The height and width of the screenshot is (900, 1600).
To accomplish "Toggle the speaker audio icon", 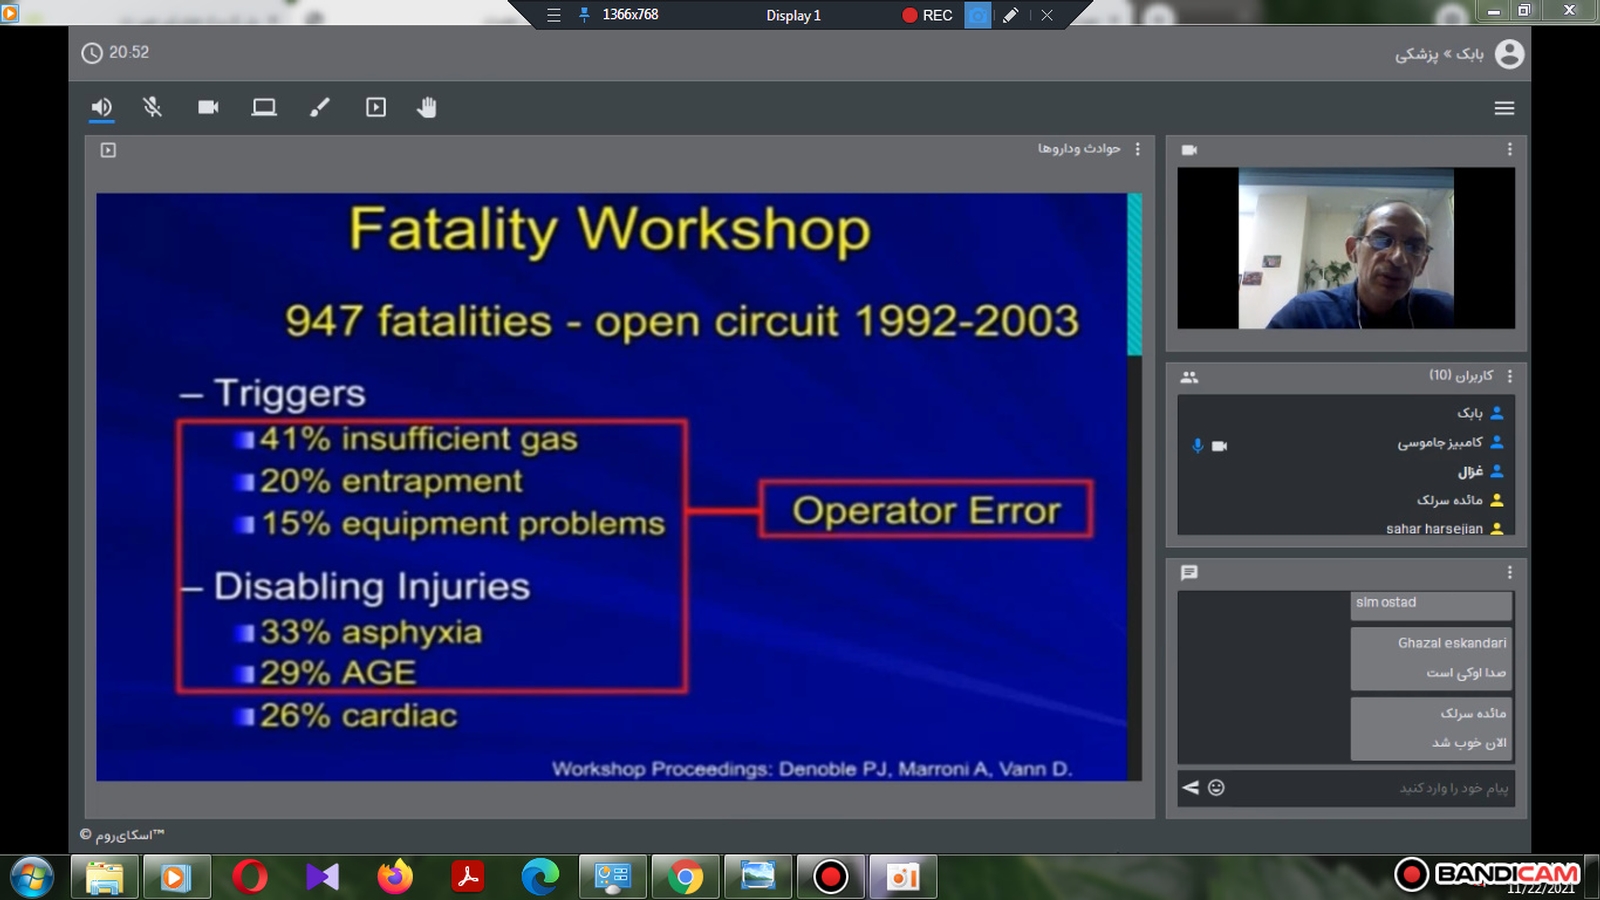I will [x=101, y=108].
